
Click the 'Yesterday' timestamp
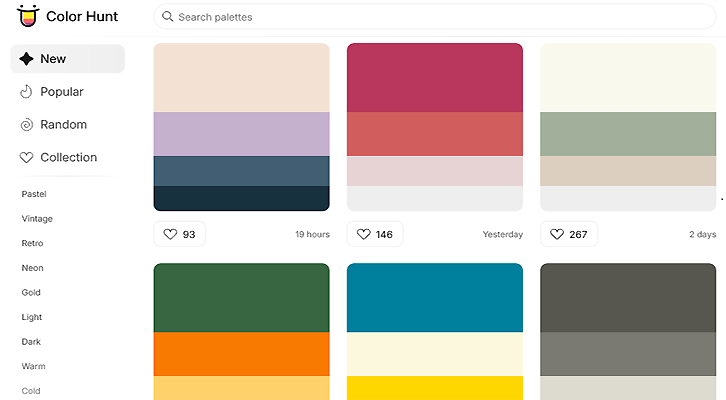(x=502, y=234)
